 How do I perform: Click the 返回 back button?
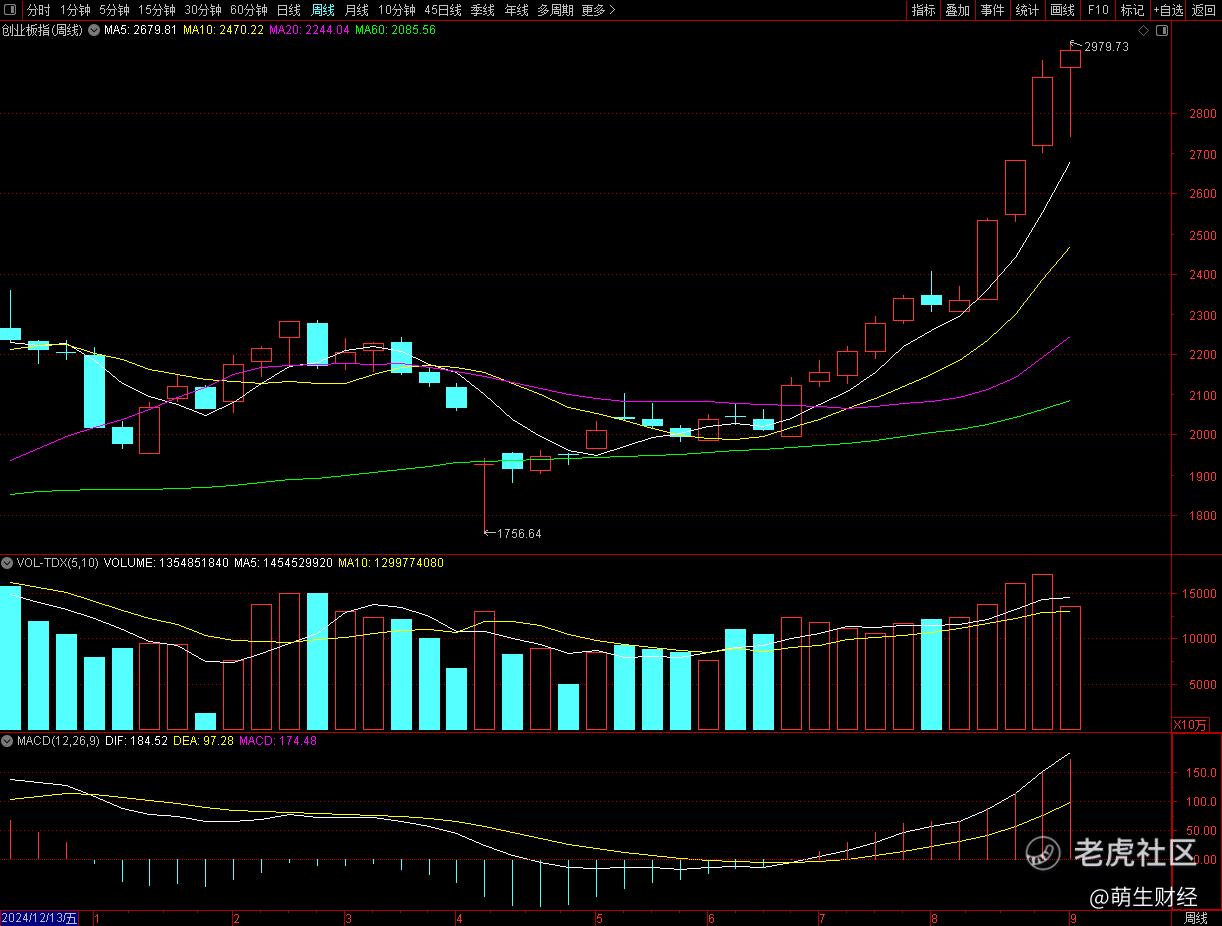[x=1204, y=10]
